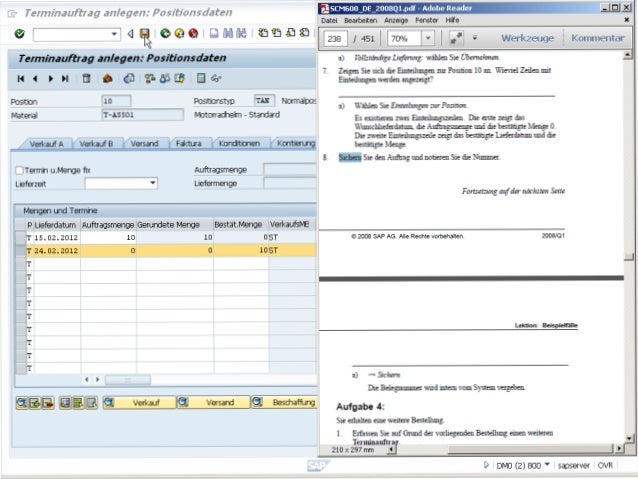Open Hilfe menu in Adobe Reader
Viewport: 638px width, 479px height.
tap(452, 20)
